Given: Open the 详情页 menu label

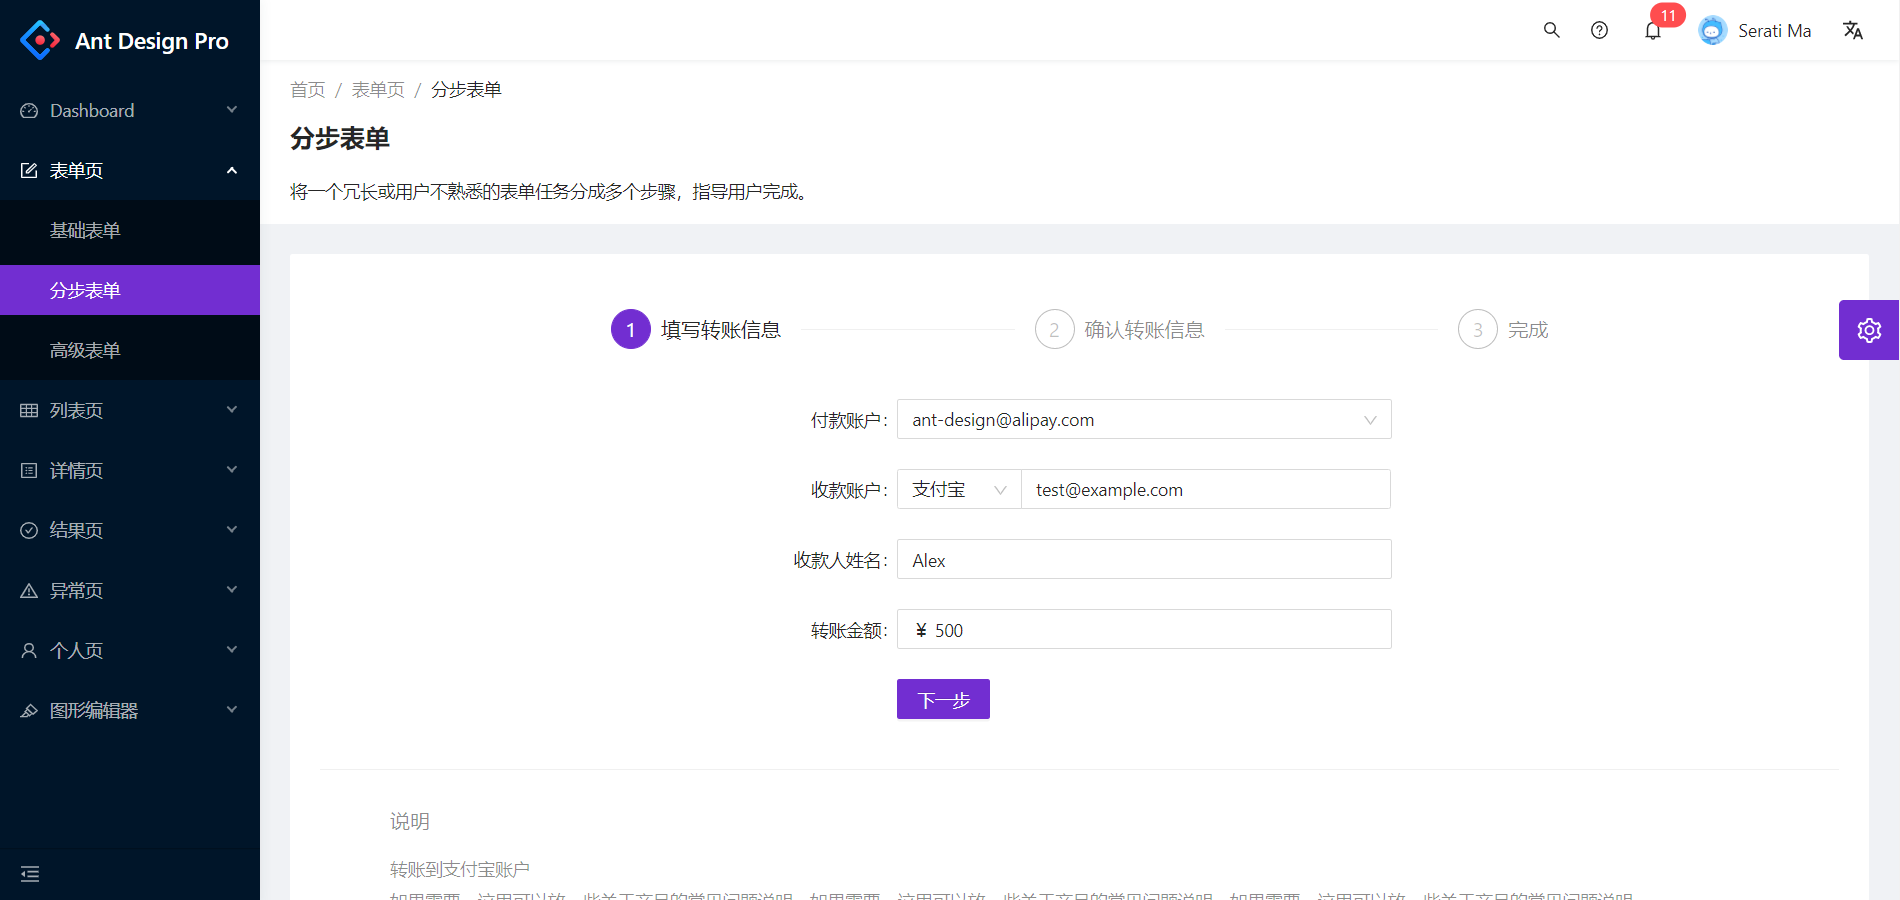Looking at the screenshot, I should tap(76, 471).
